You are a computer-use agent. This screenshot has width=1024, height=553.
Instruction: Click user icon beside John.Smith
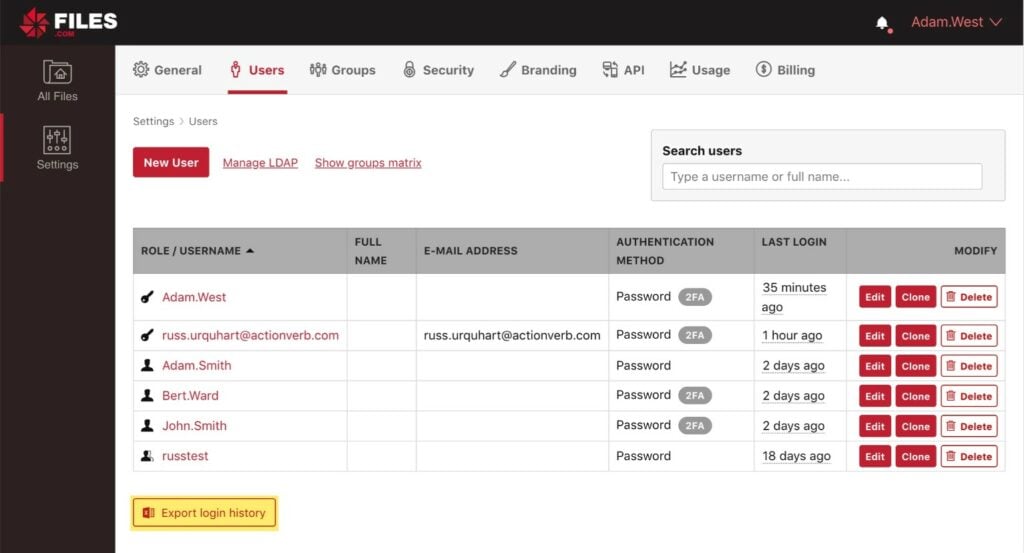pos(148,426)
